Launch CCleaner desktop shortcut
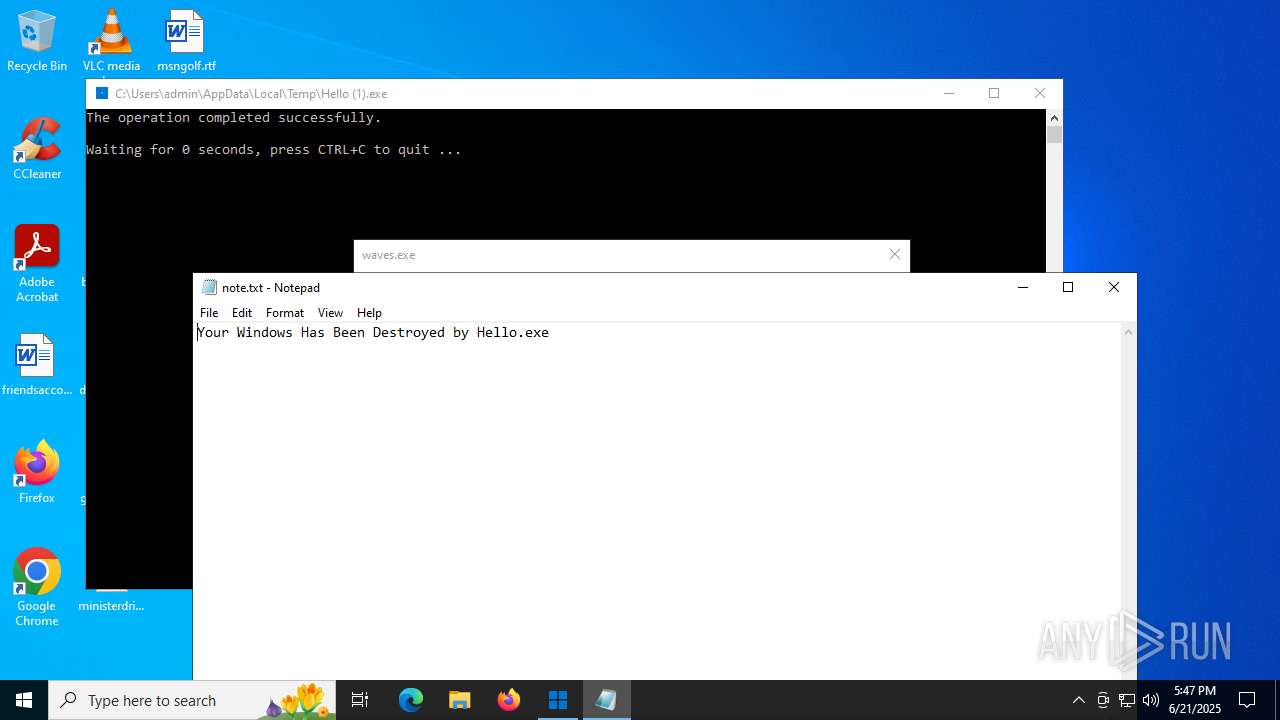1280x720 pixels. (x=37, y=148)
